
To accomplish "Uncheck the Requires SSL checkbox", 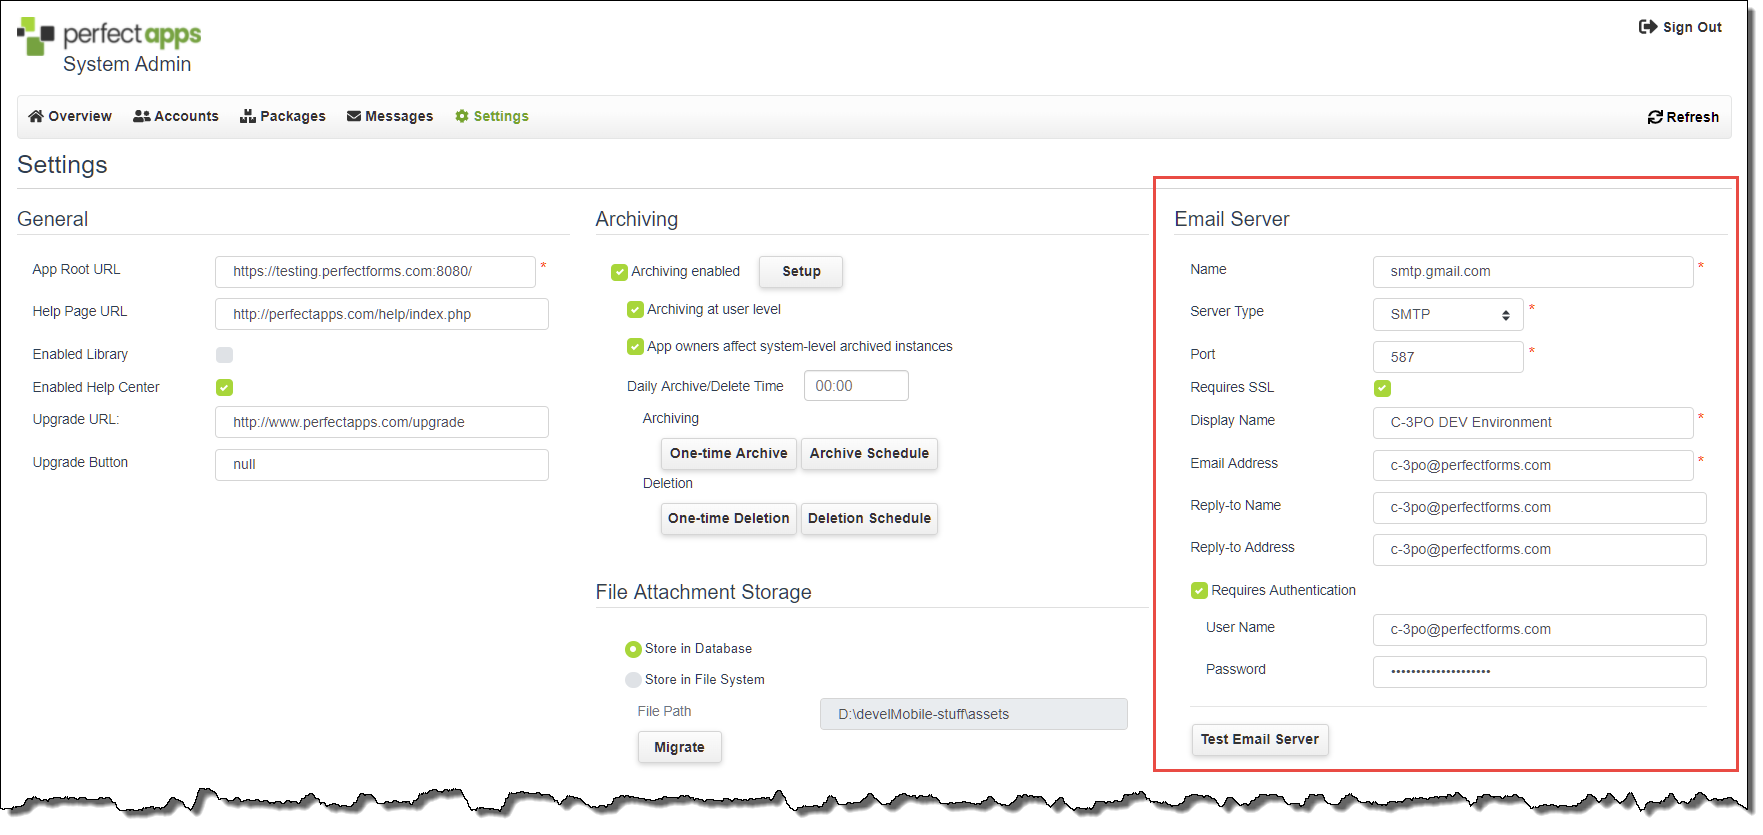I will pos(1383,388).
